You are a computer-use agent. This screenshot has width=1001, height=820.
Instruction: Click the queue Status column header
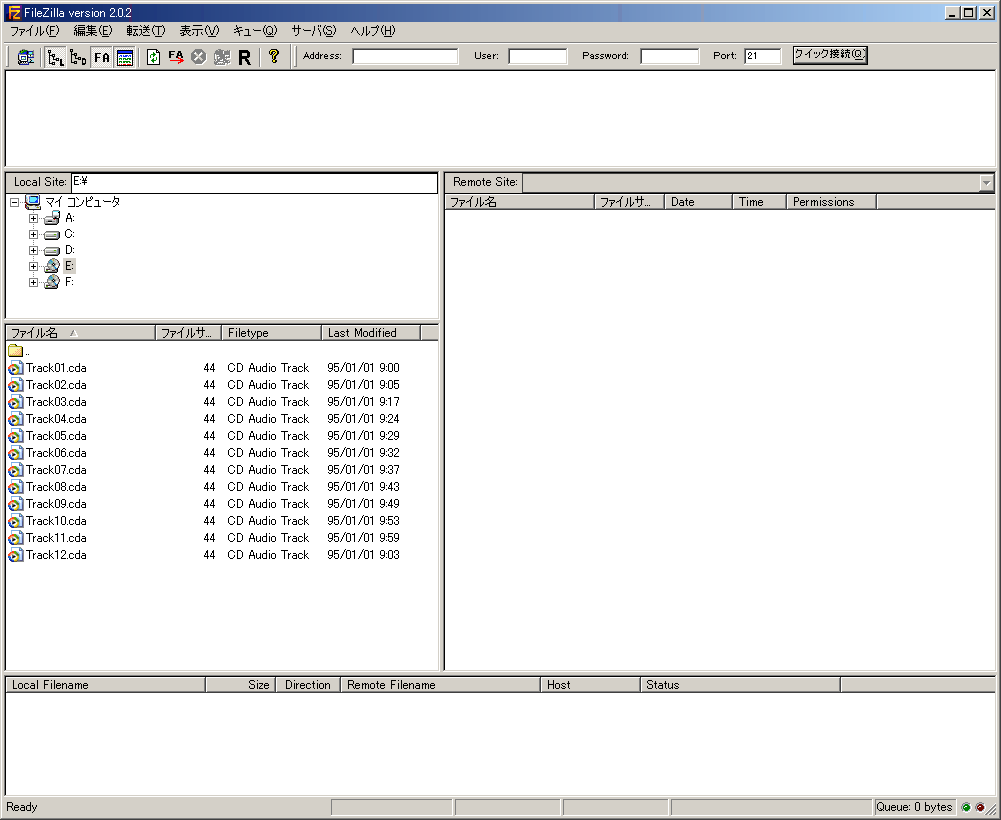pos(741,685)
